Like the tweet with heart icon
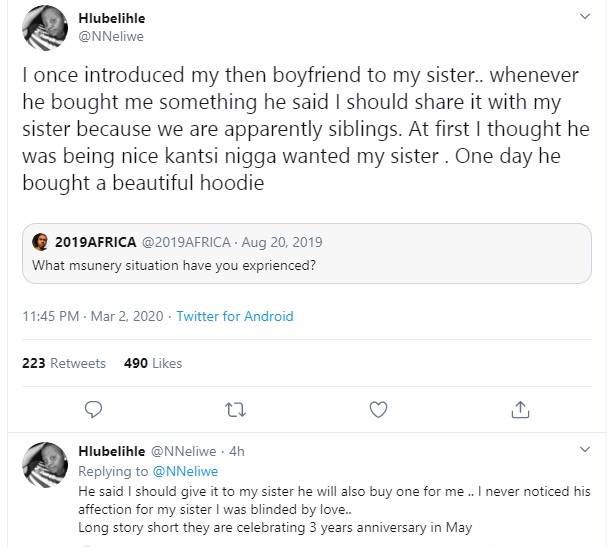Screen dimensions: 607x547 click(x=378, y=409)
